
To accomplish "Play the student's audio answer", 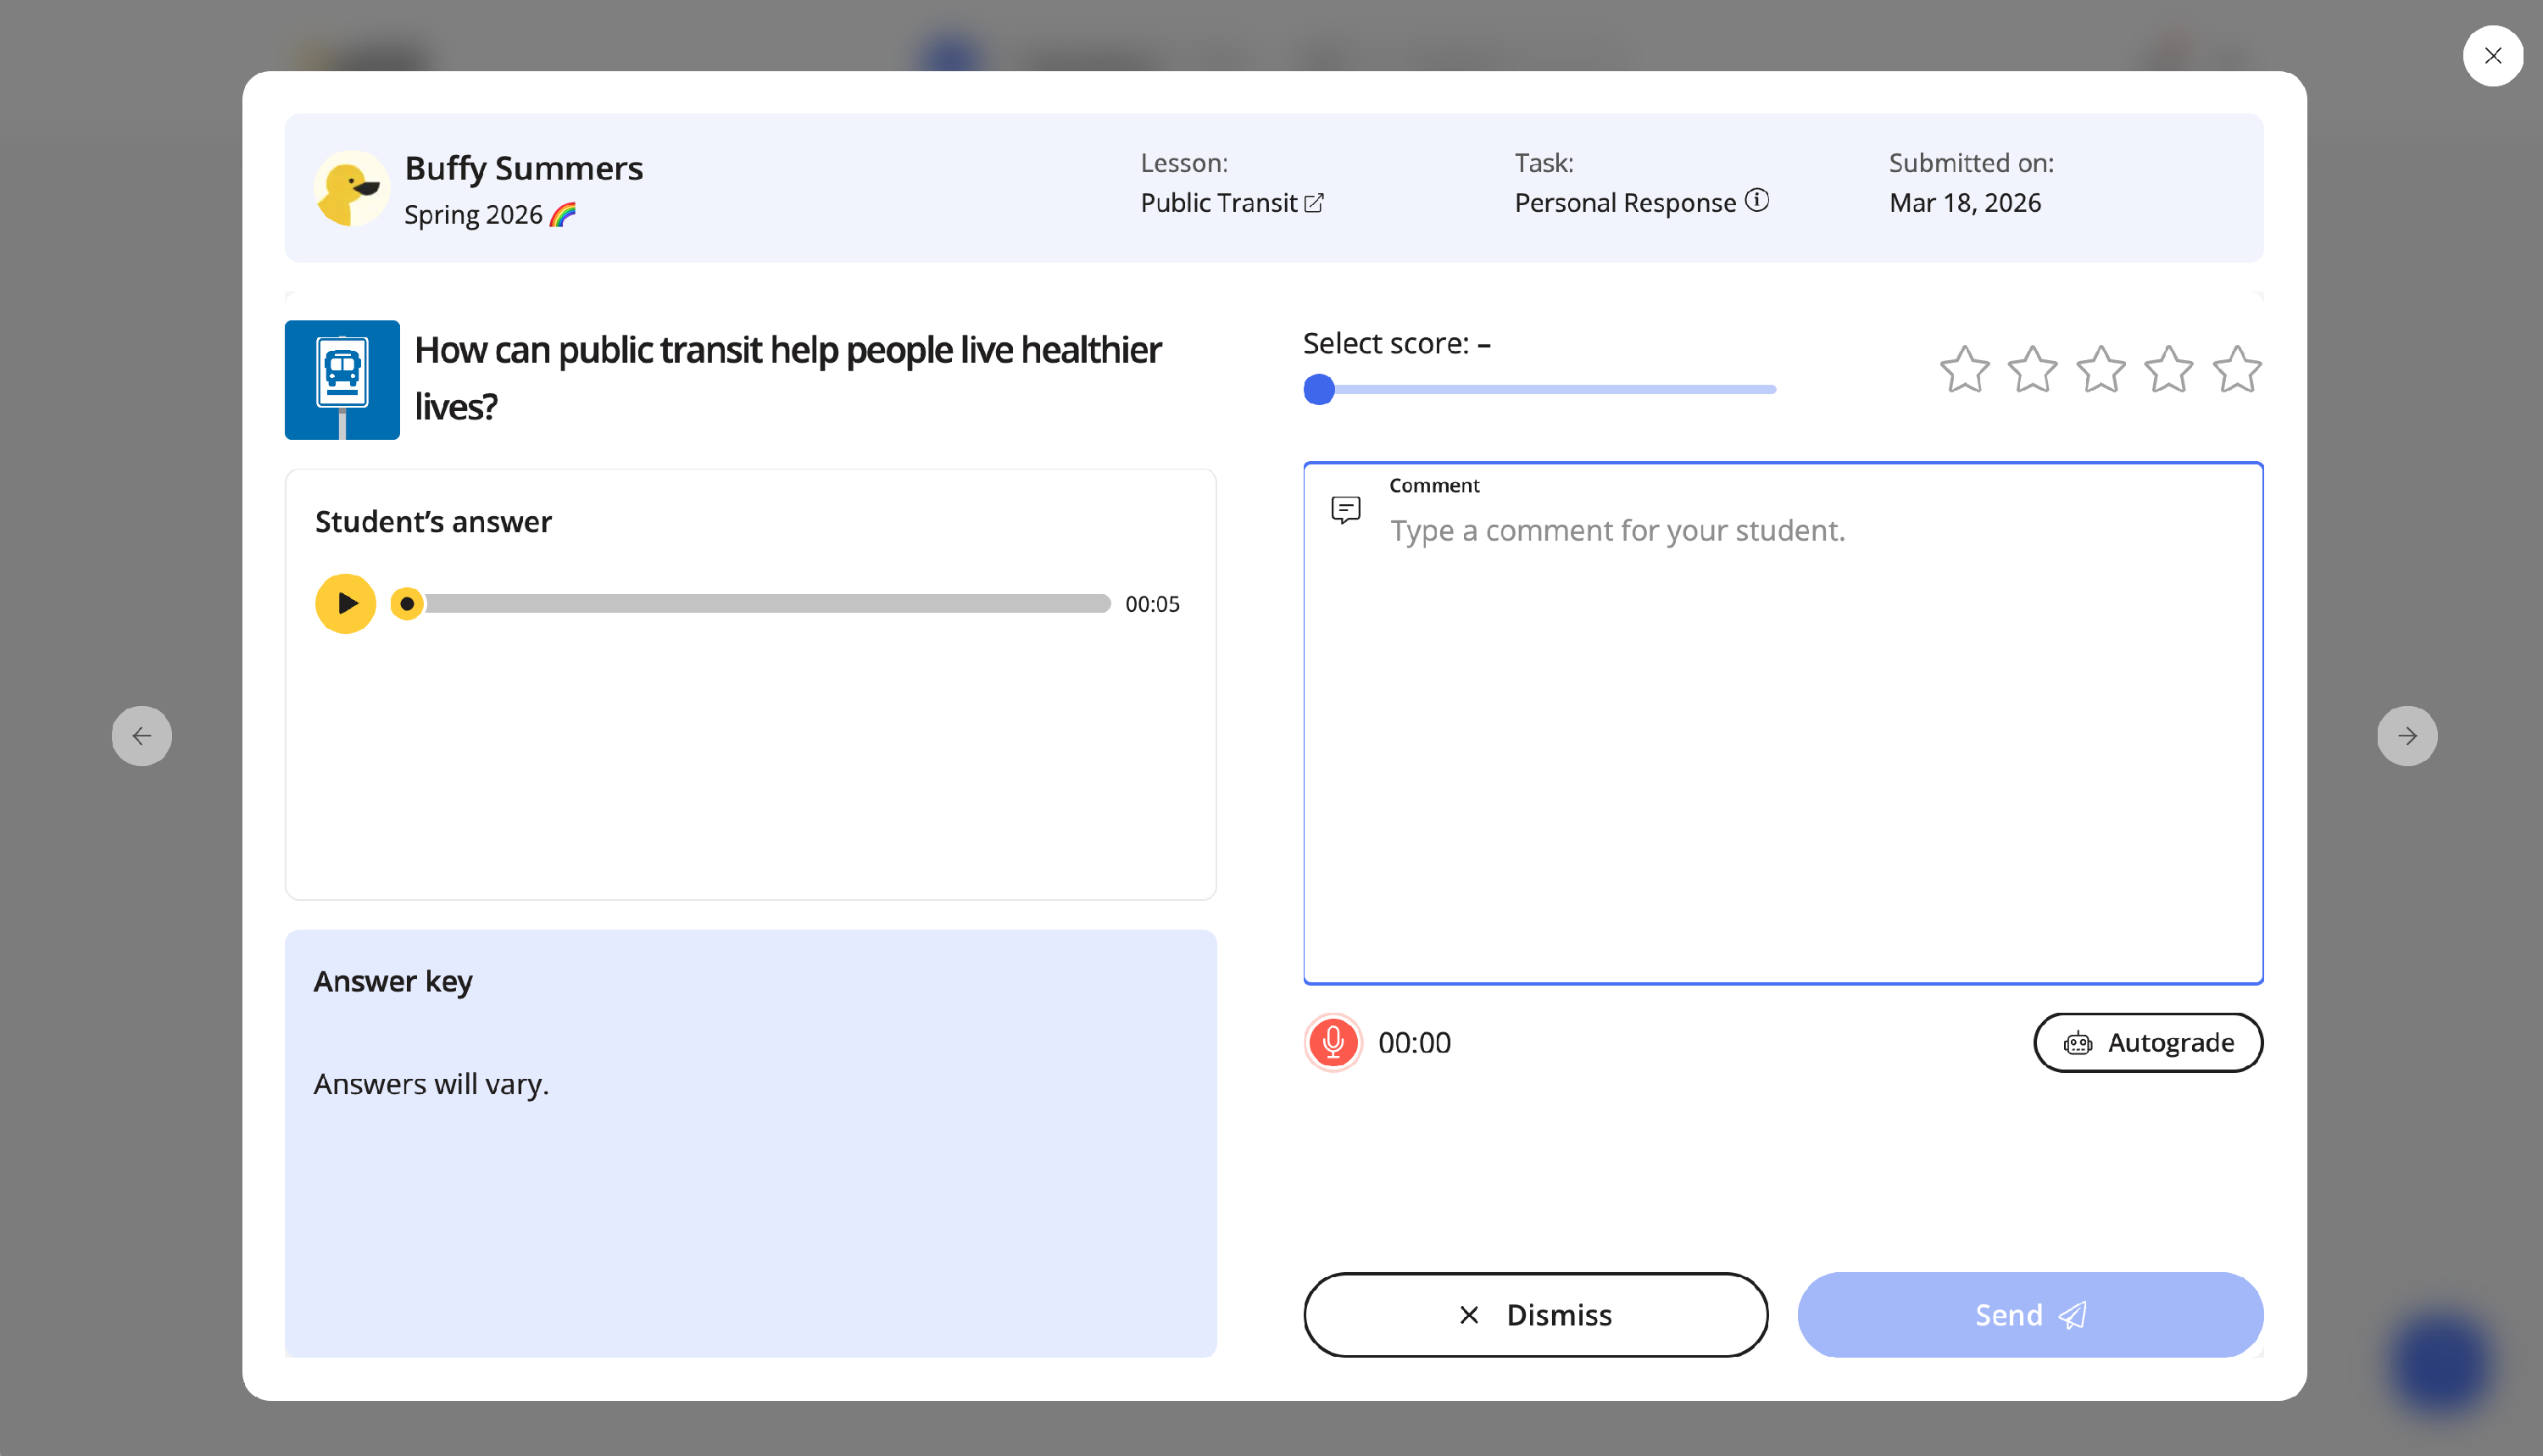I will (345, 603).
